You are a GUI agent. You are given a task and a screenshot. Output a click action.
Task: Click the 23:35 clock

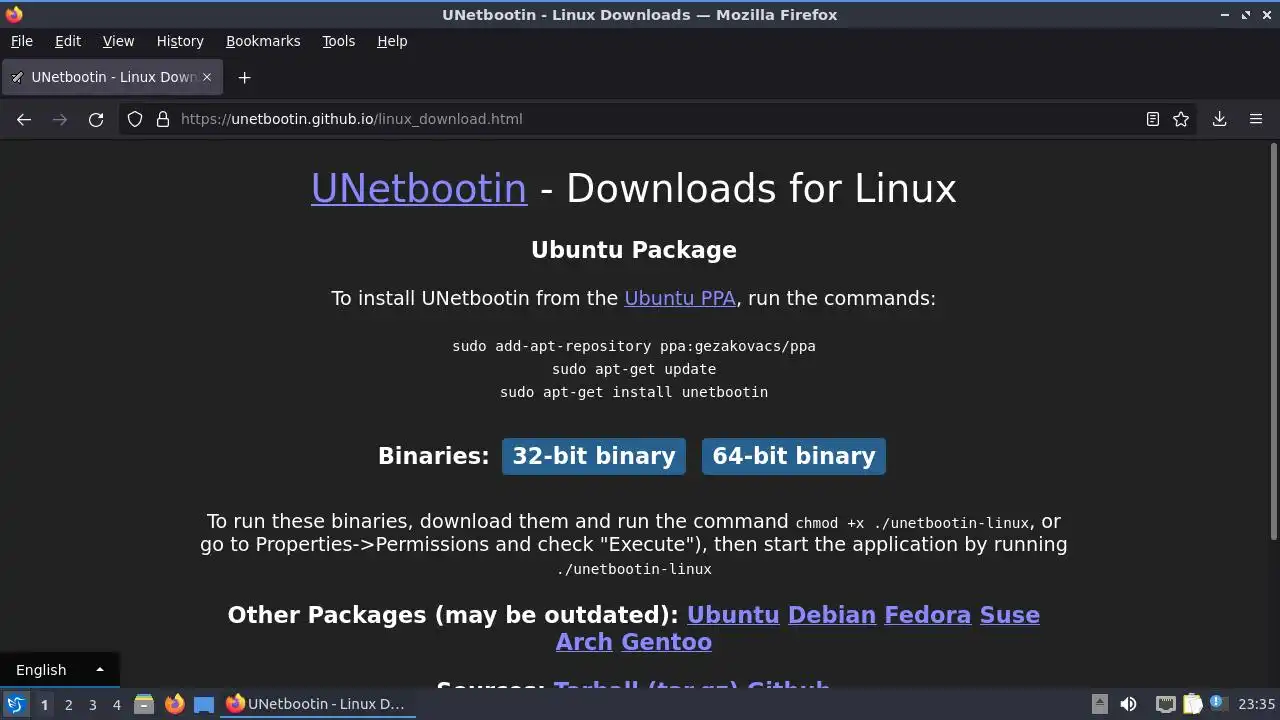[x=1257, y=704]
